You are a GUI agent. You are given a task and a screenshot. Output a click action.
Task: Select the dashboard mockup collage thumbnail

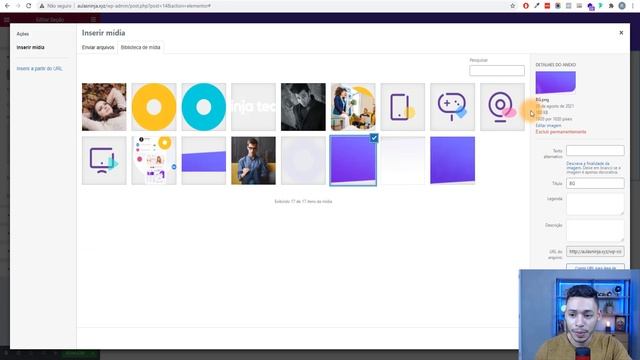tap(154, 160)
